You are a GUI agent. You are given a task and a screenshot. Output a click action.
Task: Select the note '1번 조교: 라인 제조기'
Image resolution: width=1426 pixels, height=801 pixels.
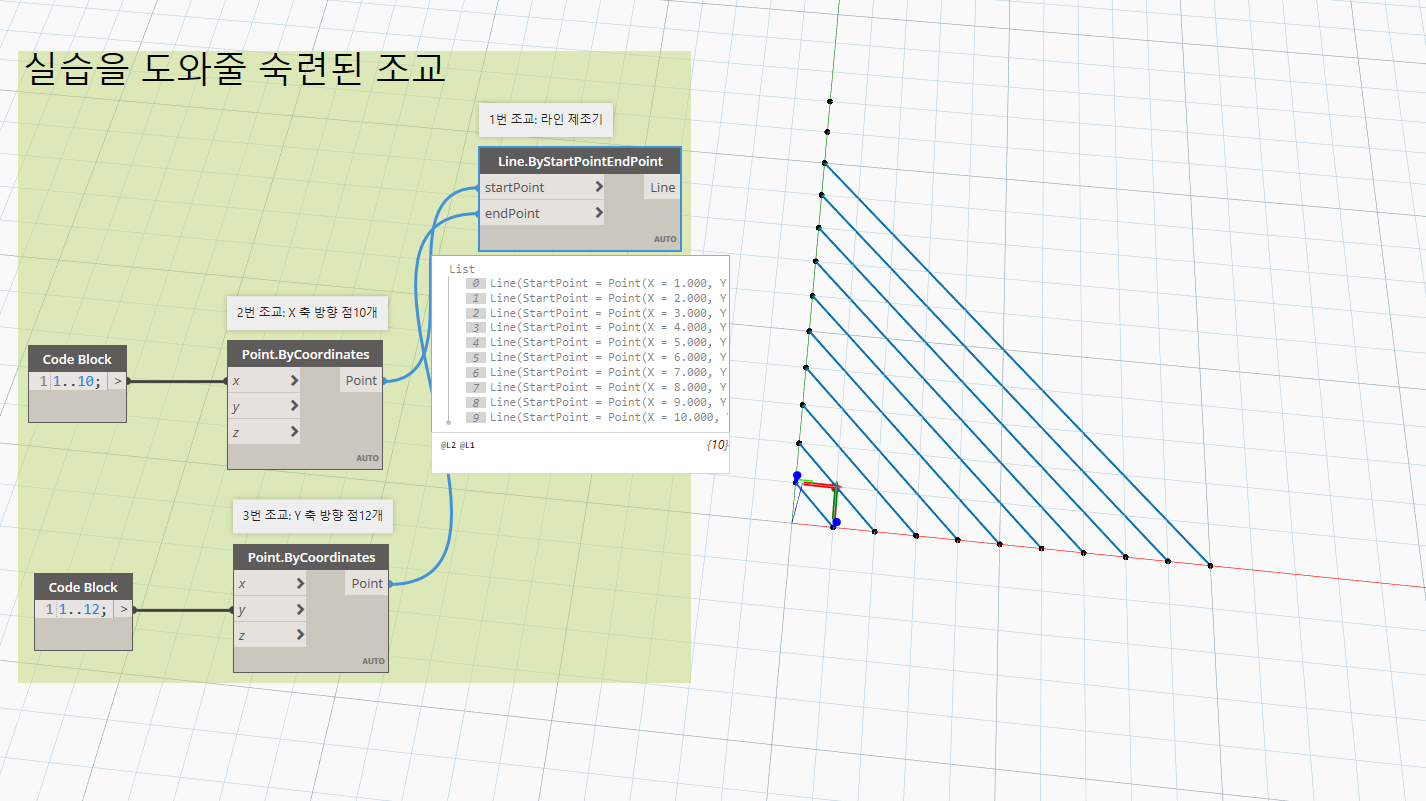(546, 120)
